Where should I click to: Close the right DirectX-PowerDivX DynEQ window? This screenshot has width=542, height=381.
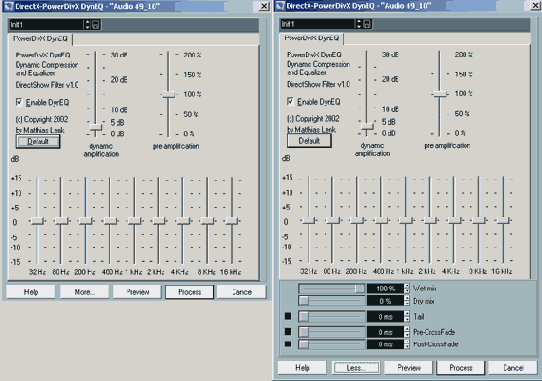coord(536,6)
